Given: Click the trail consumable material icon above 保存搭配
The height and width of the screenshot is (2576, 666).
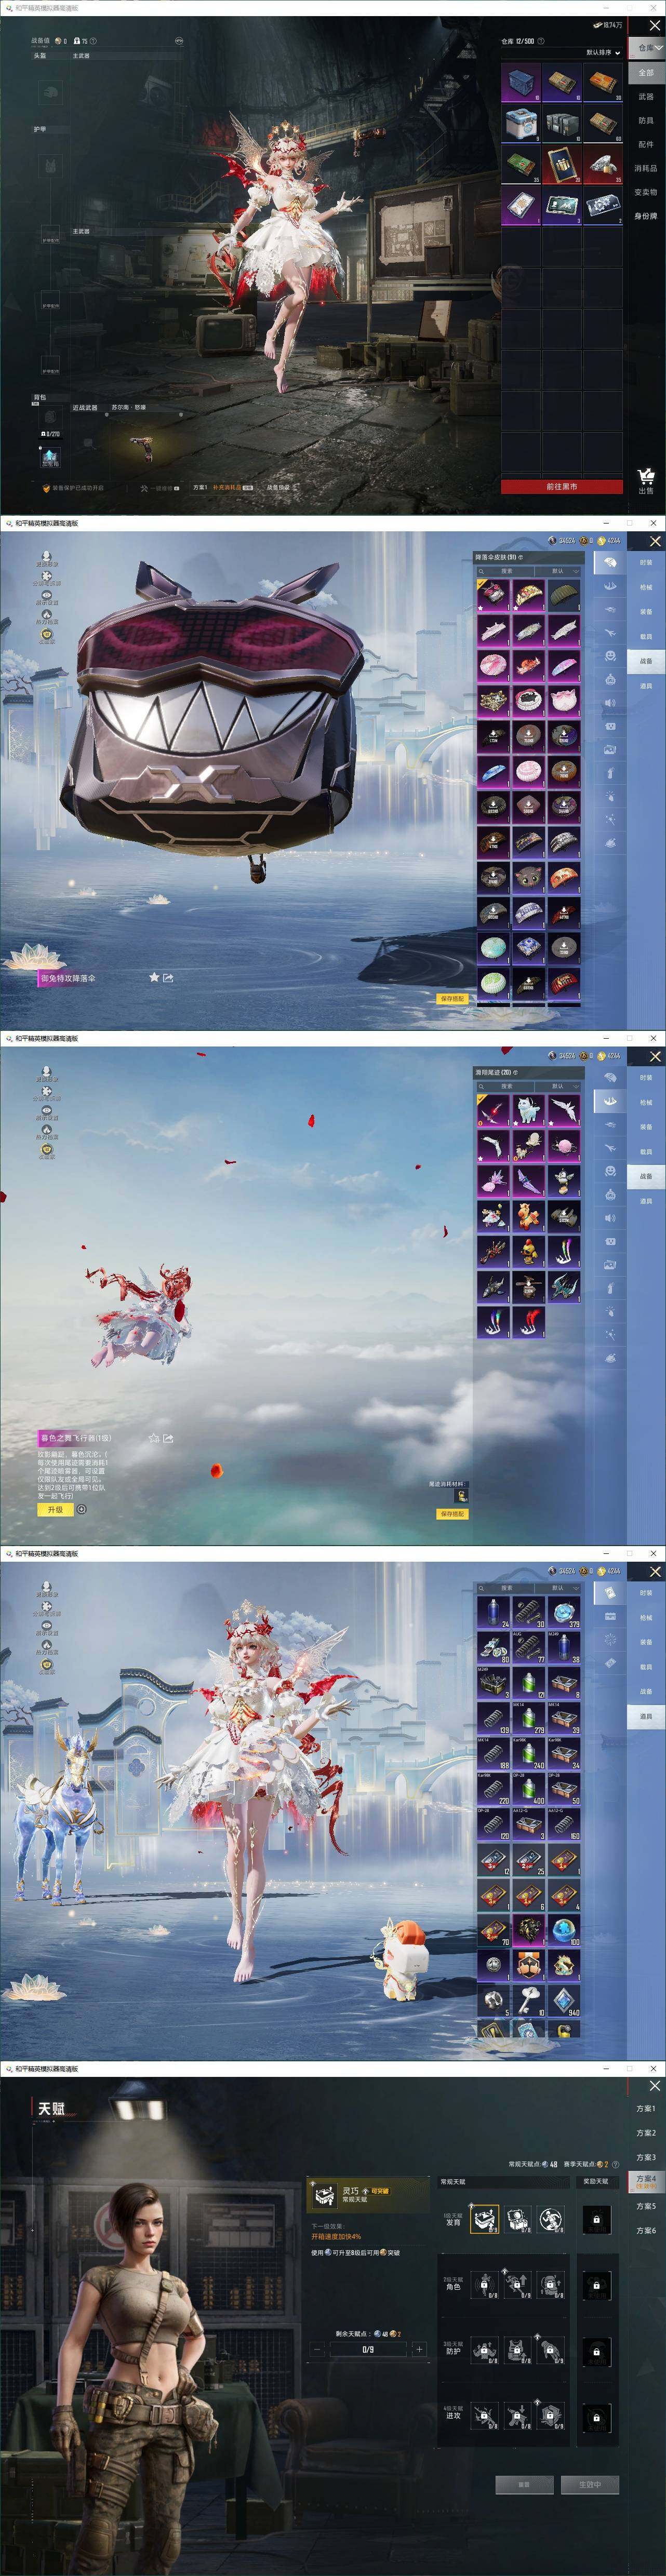Looking at the screenshot, I should 461,1495.
